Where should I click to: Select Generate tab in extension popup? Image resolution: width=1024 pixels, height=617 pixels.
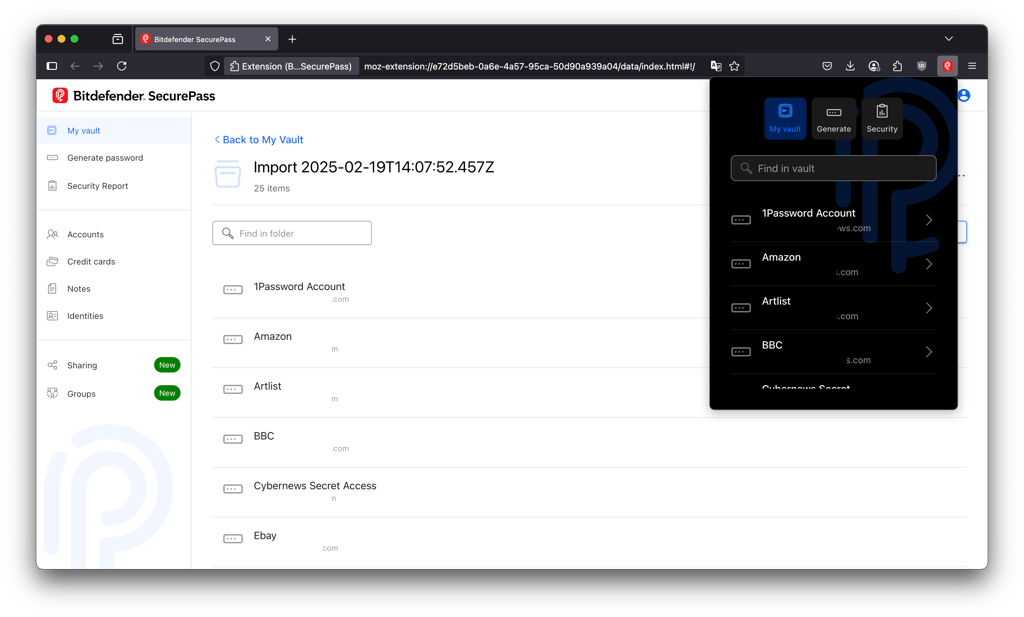click(834, 118)
